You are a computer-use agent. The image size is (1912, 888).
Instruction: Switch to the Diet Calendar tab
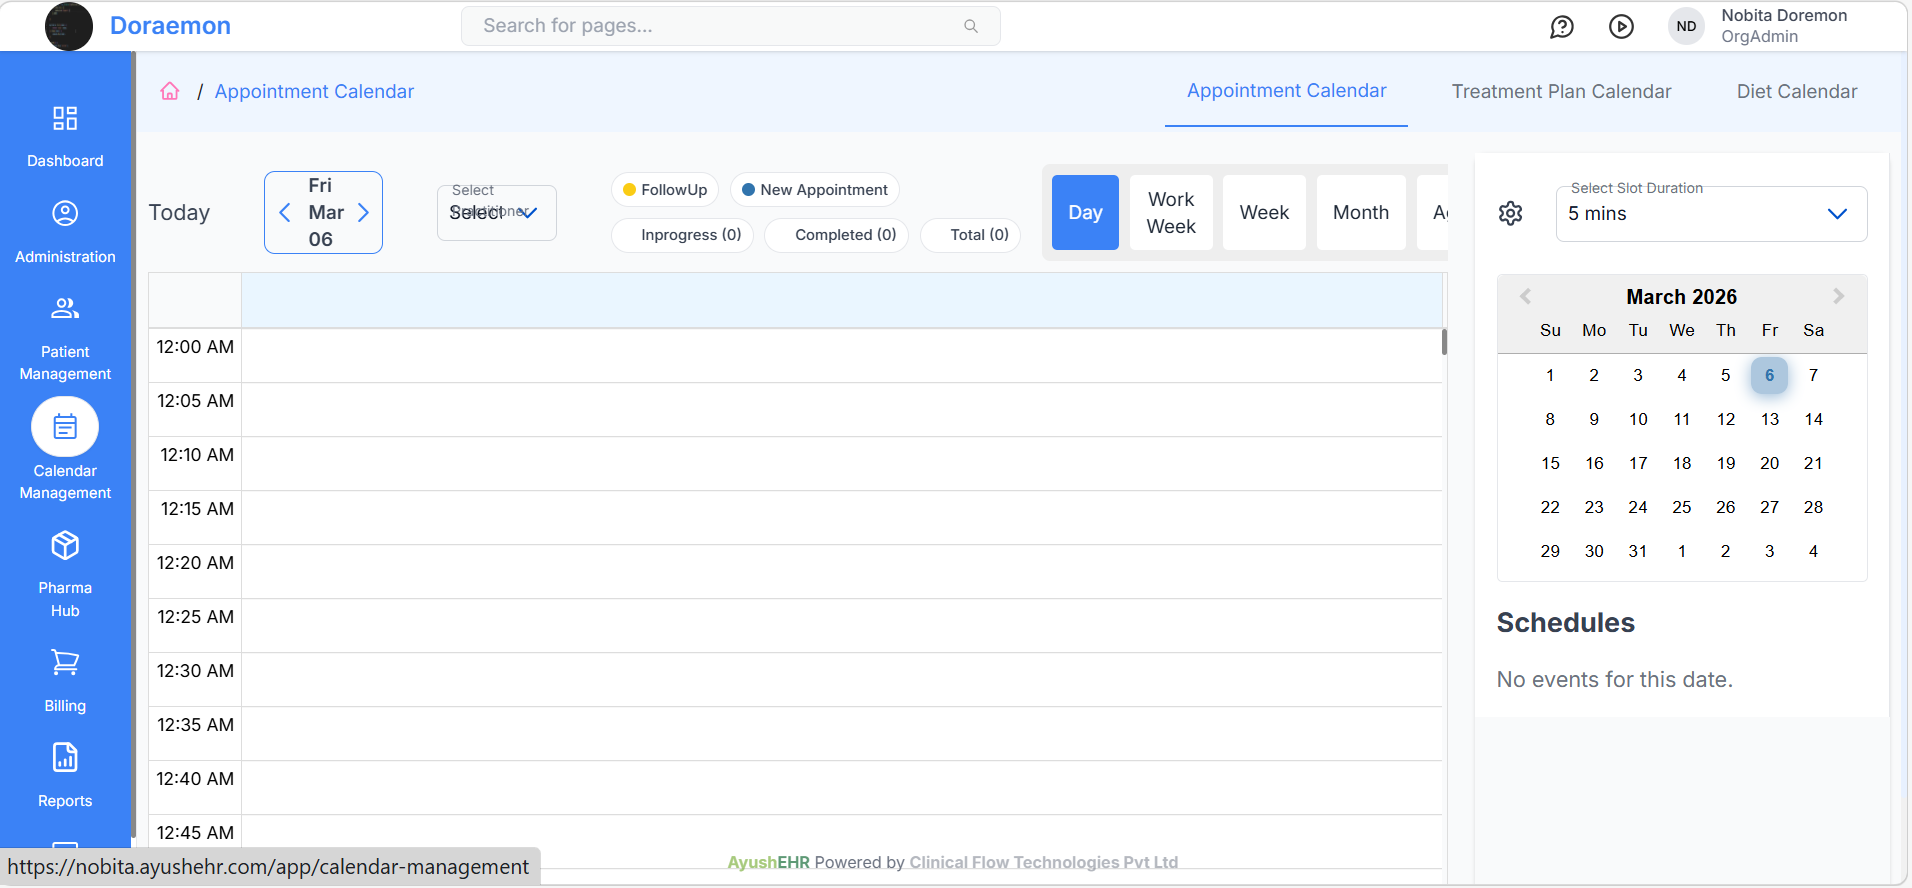[x=1796, y=92]
